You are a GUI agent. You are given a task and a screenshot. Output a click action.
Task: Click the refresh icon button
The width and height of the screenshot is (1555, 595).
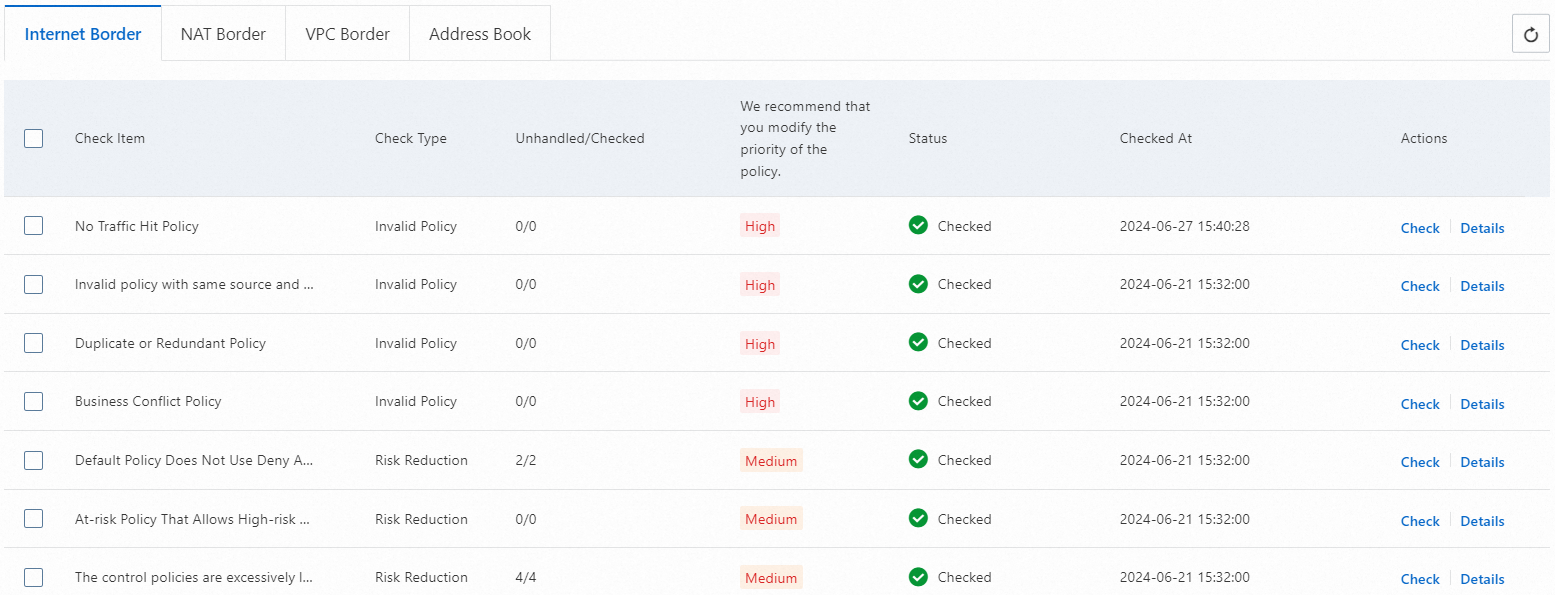pyautogui.click(x=1530, y=35)
